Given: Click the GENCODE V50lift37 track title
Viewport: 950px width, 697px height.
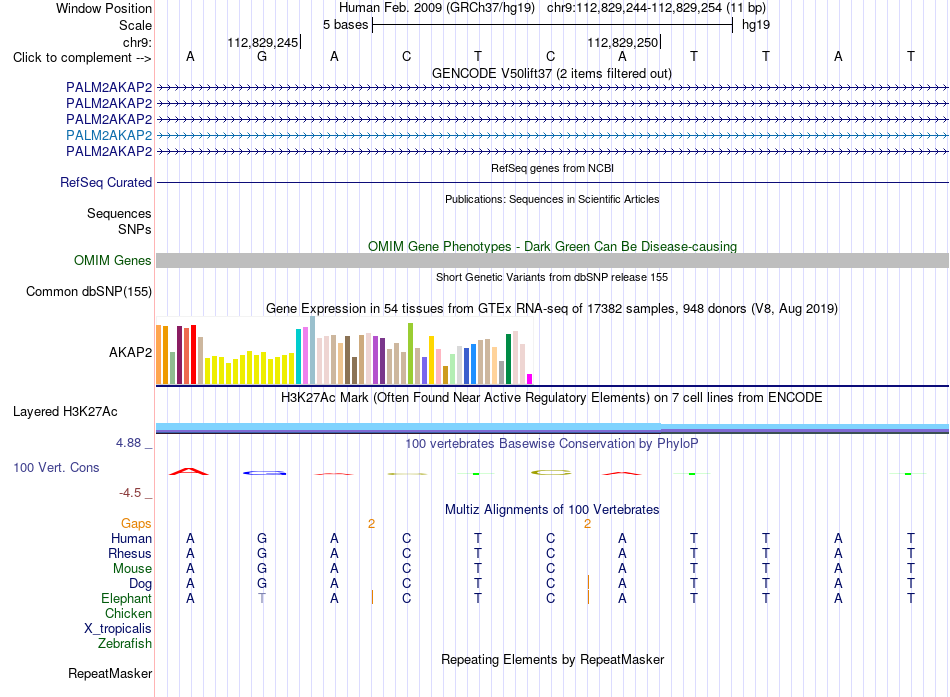Looking at the screenshot, I should click(552, 73).
